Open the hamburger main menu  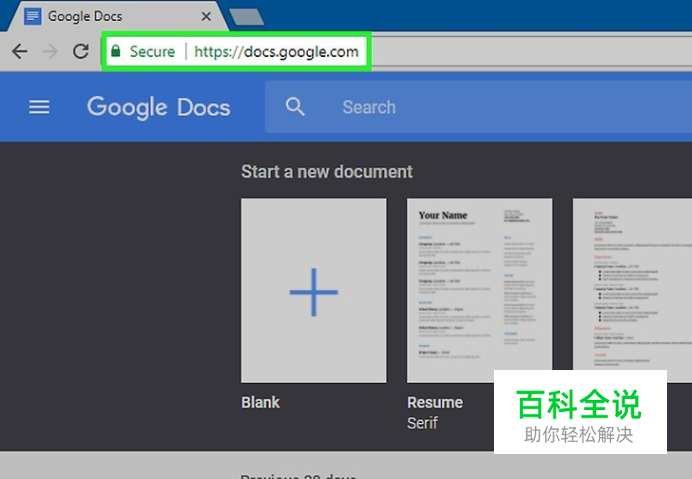[x=39, y=107]
